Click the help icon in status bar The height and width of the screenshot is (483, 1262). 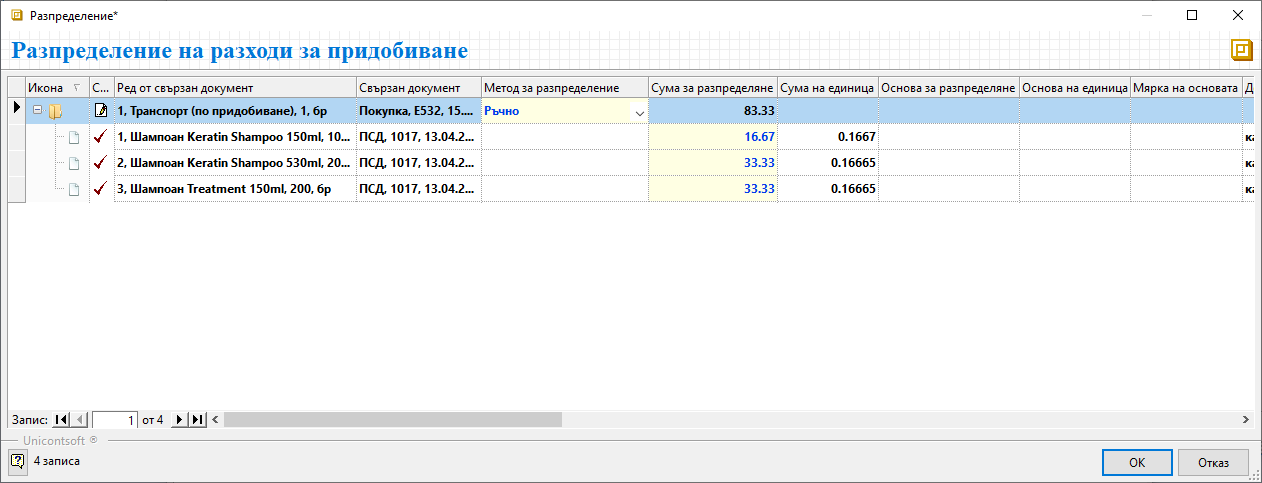click(x=17, y=461)
